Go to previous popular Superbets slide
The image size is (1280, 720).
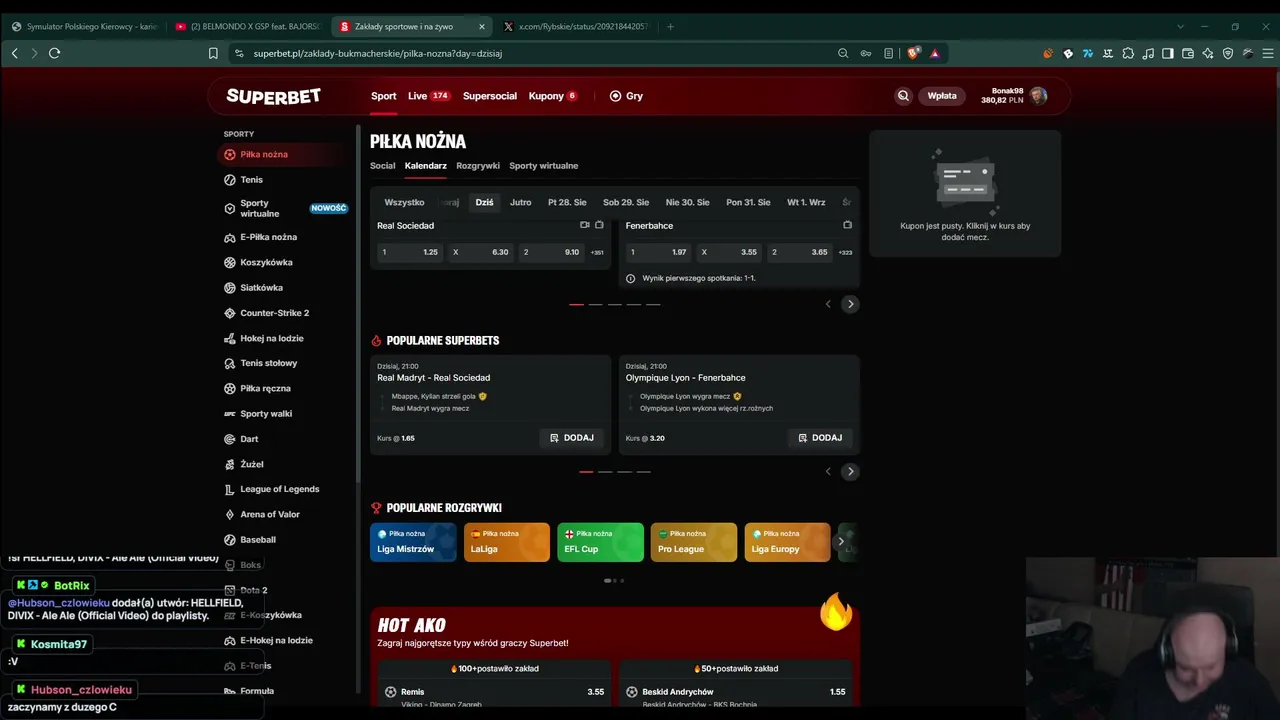(828, 471)
